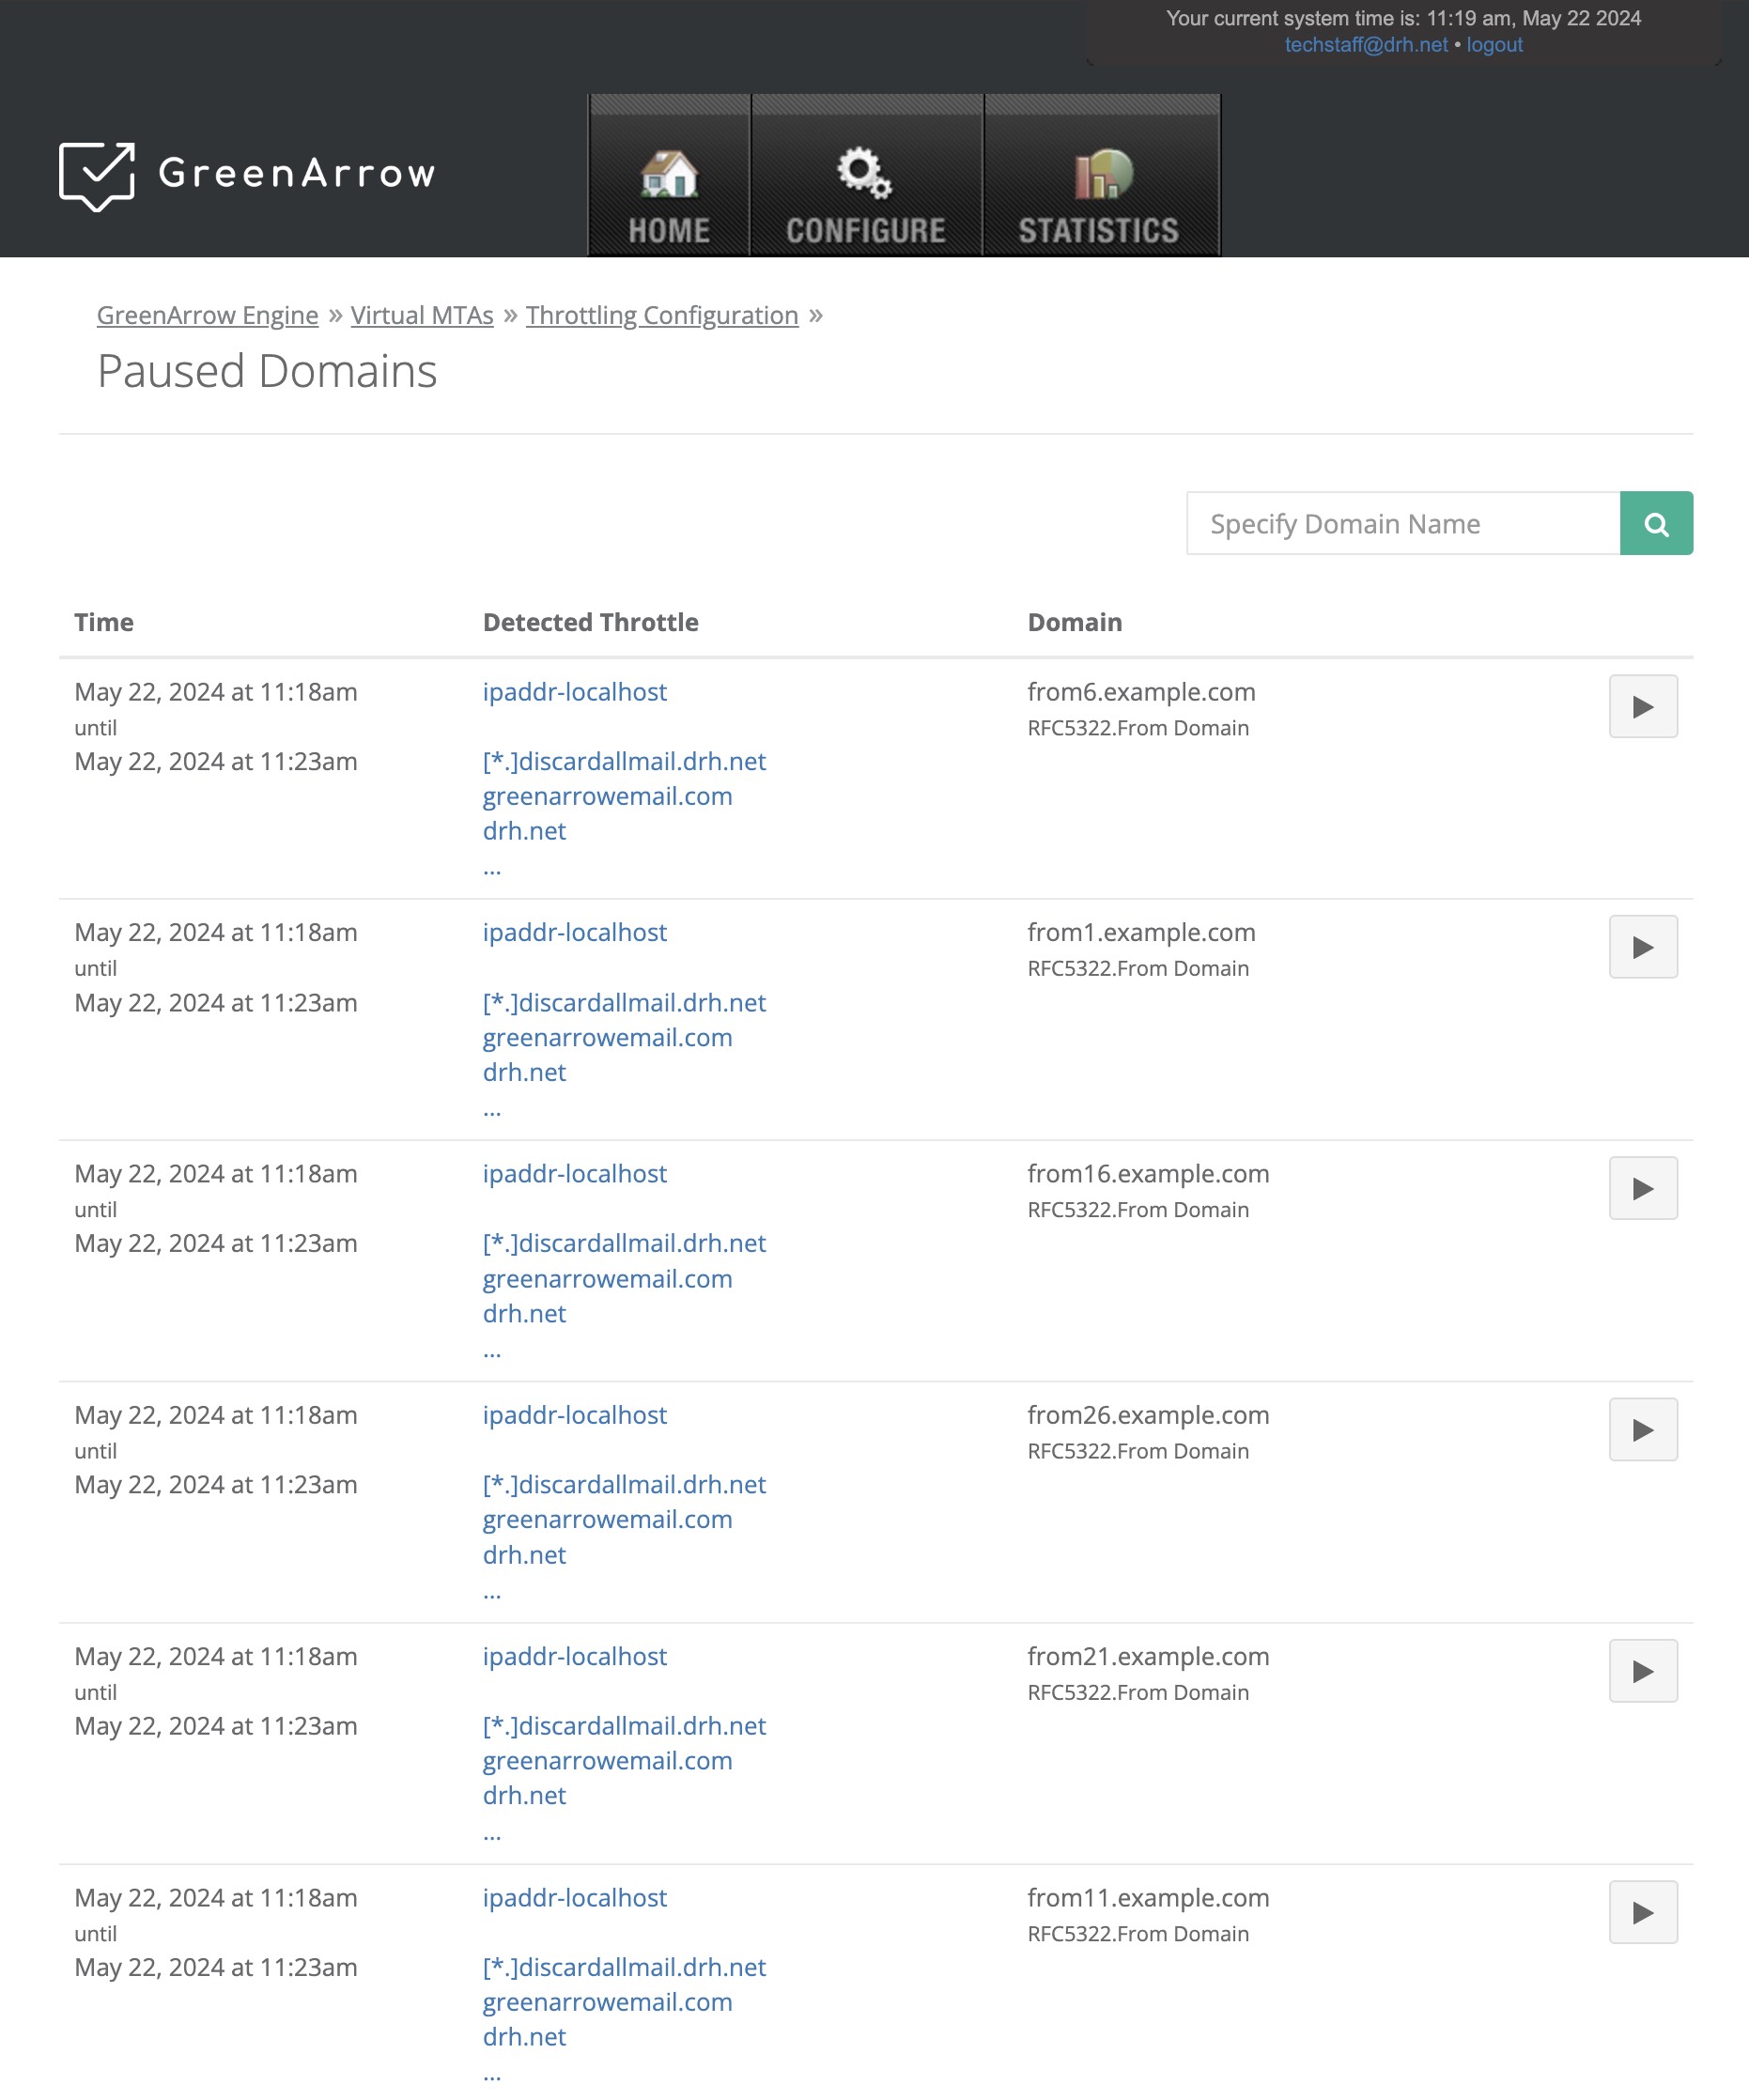Resume the paused from6.example.com domain
The height and width of the screenshot is (2100, 1749).
1642,707
